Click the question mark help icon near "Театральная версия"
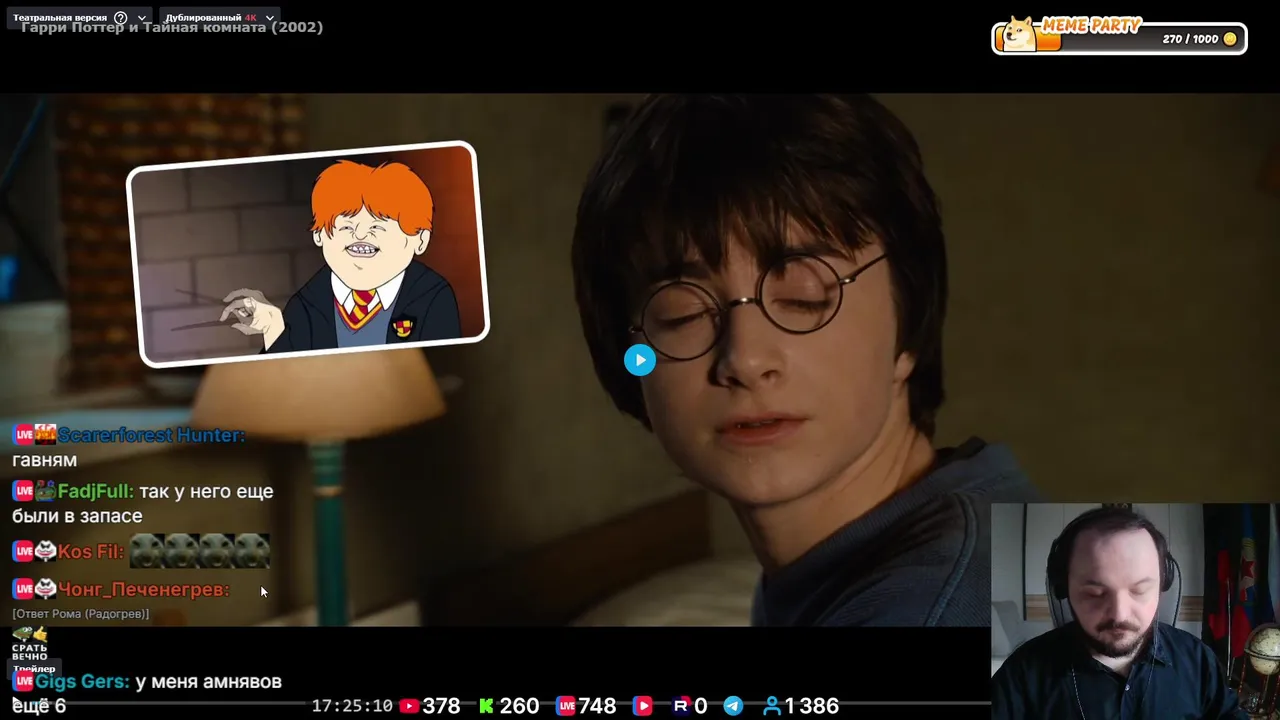Screen dimensions: 1280x720 click(121, 18)
